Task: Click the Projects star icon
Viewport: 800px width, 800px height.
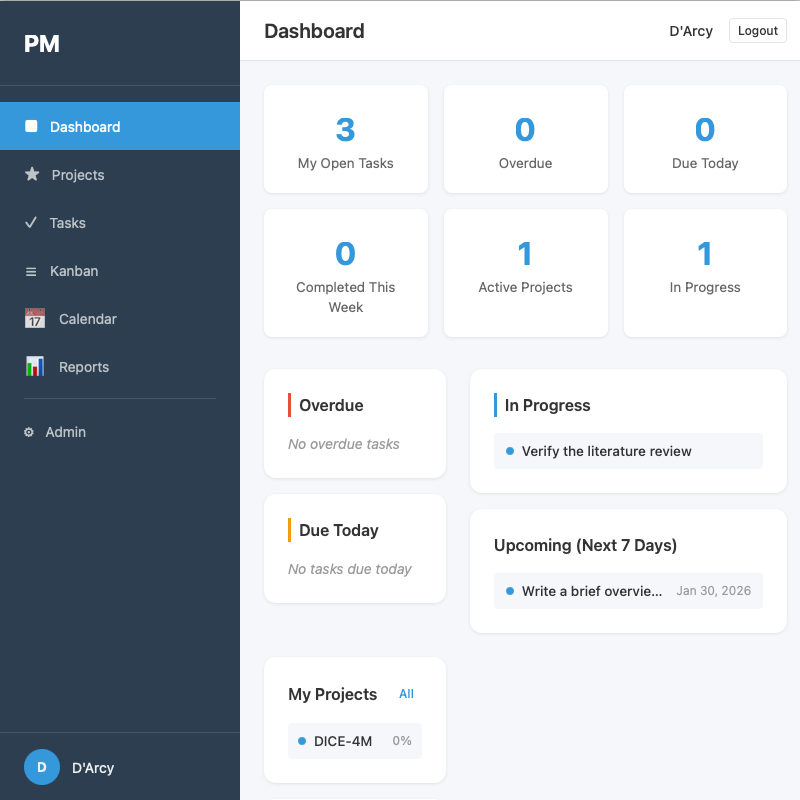Action: click(32, 175)
